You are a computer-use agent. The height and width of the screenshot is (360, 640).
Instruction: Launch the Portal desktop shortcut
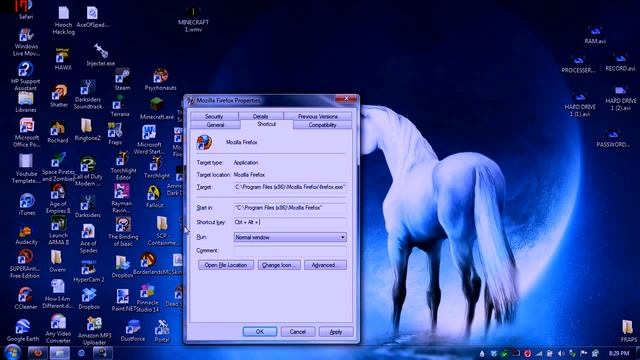click(x=162, y=331)
